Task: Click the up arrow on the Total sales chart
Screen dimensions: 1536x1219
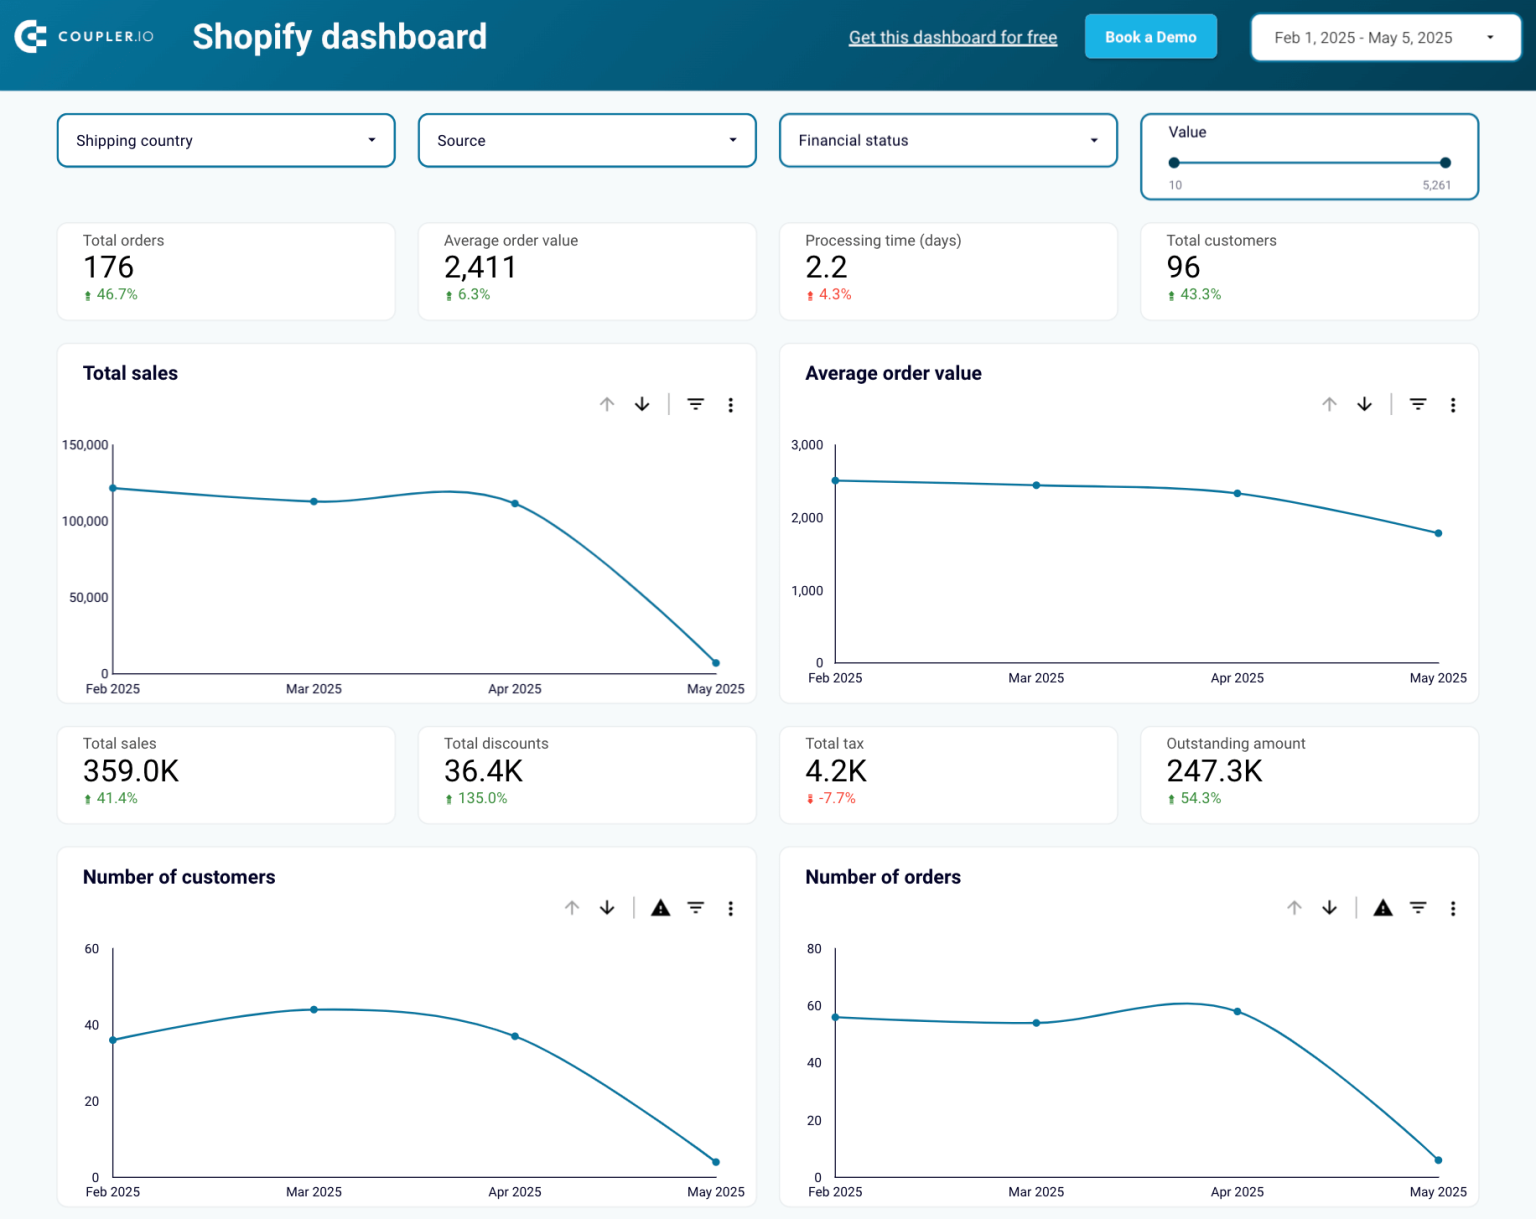Action: 607,404
